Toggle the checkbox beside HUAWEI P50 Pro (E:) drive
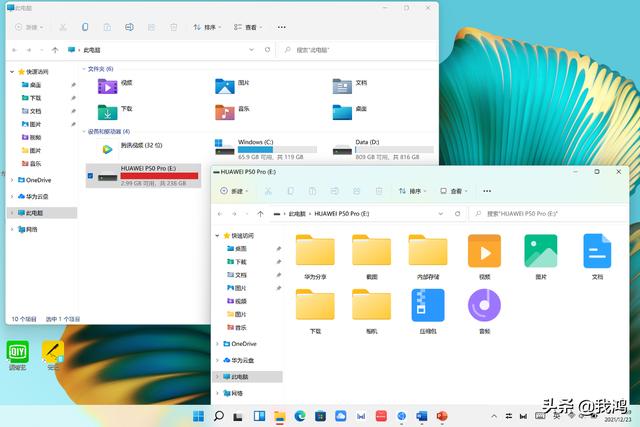 (91, 177)
